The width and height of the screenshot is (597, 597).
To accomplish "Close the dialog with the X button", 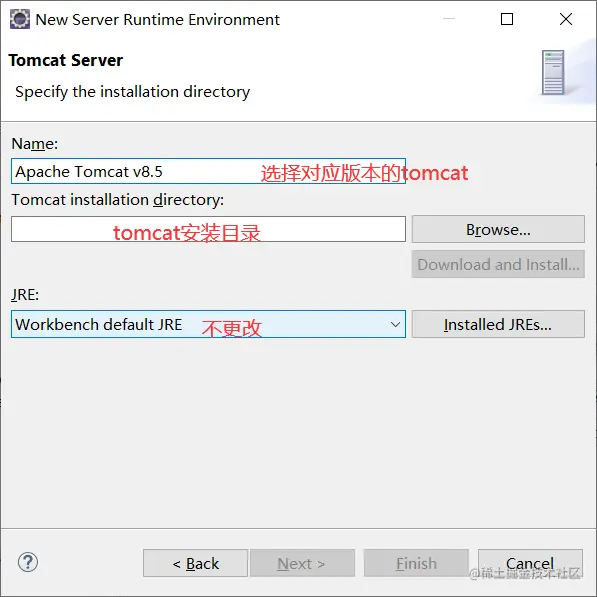I will (x=566, y=19).
